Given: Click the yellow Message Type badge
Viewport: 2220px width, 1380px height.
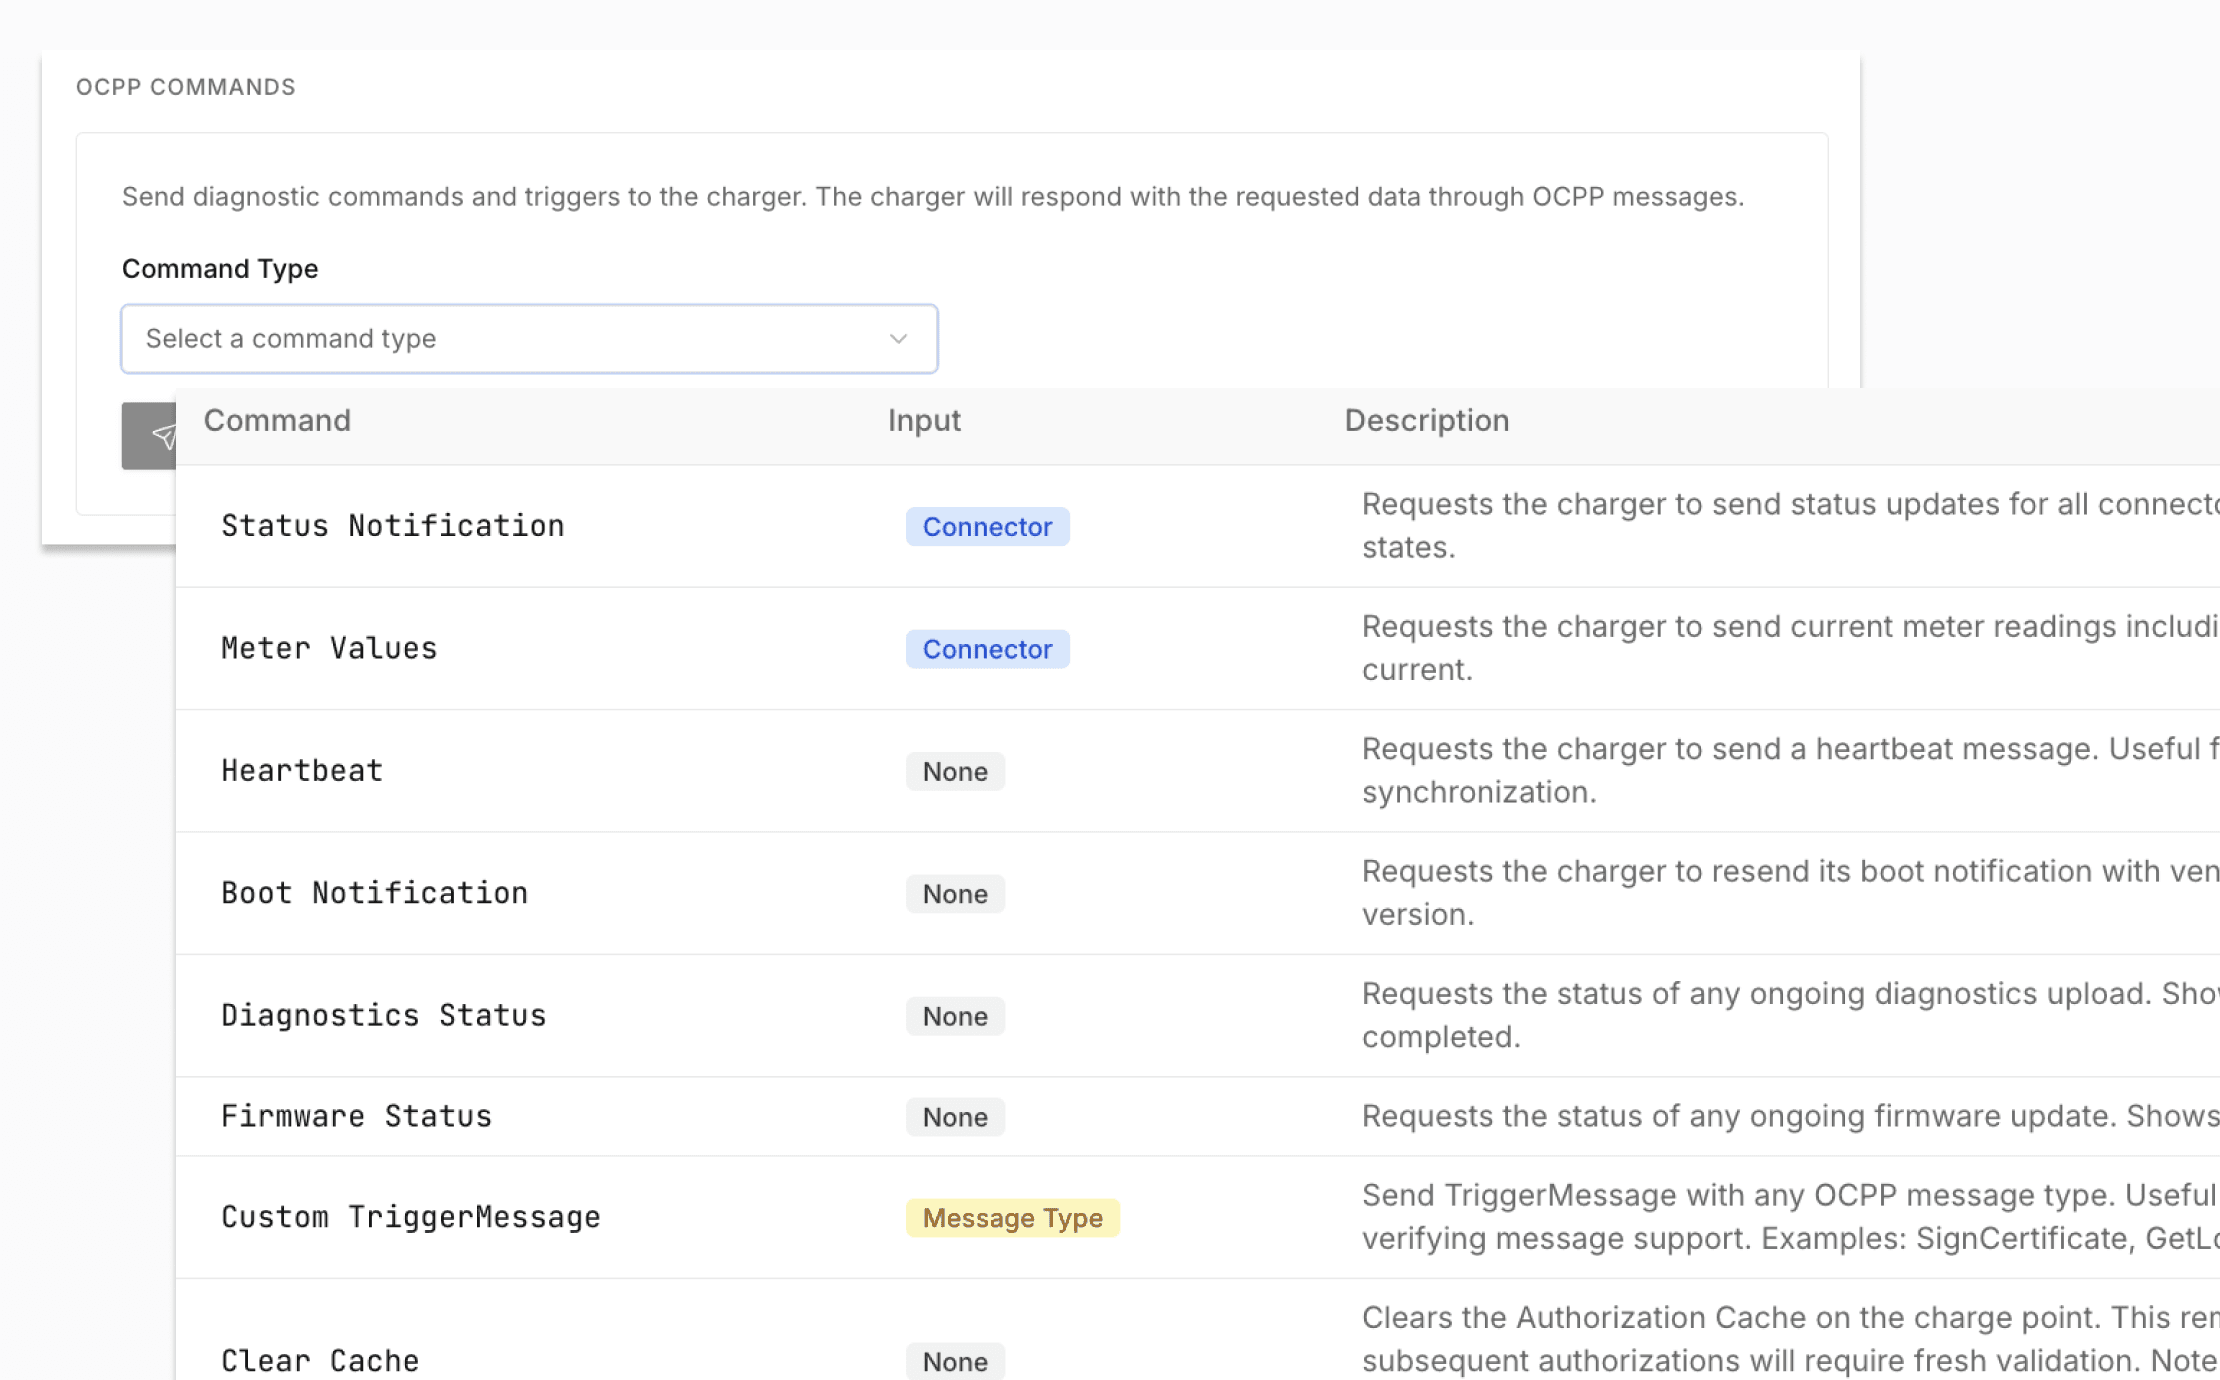Looking at the screenshot, I should point(1012,1218).
